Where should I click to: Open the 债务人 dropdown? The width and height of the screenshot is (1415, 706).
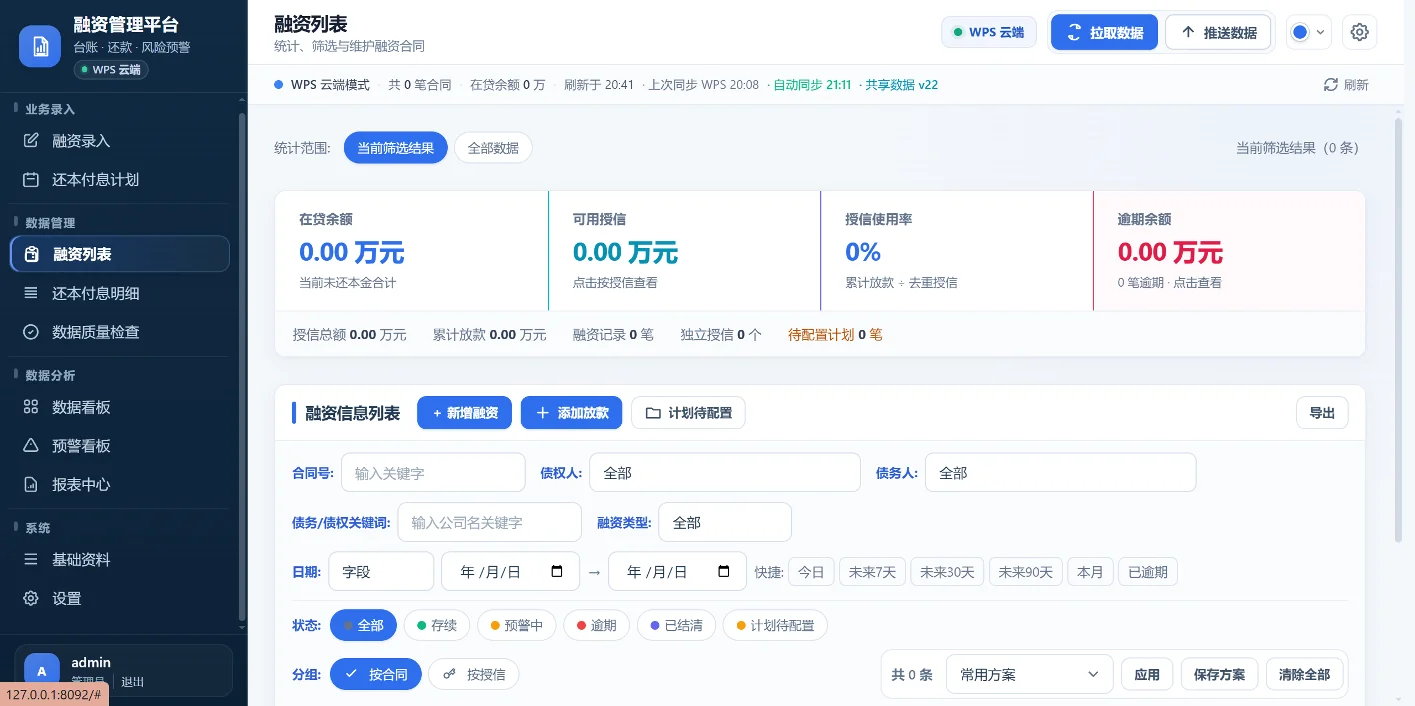1060,472
